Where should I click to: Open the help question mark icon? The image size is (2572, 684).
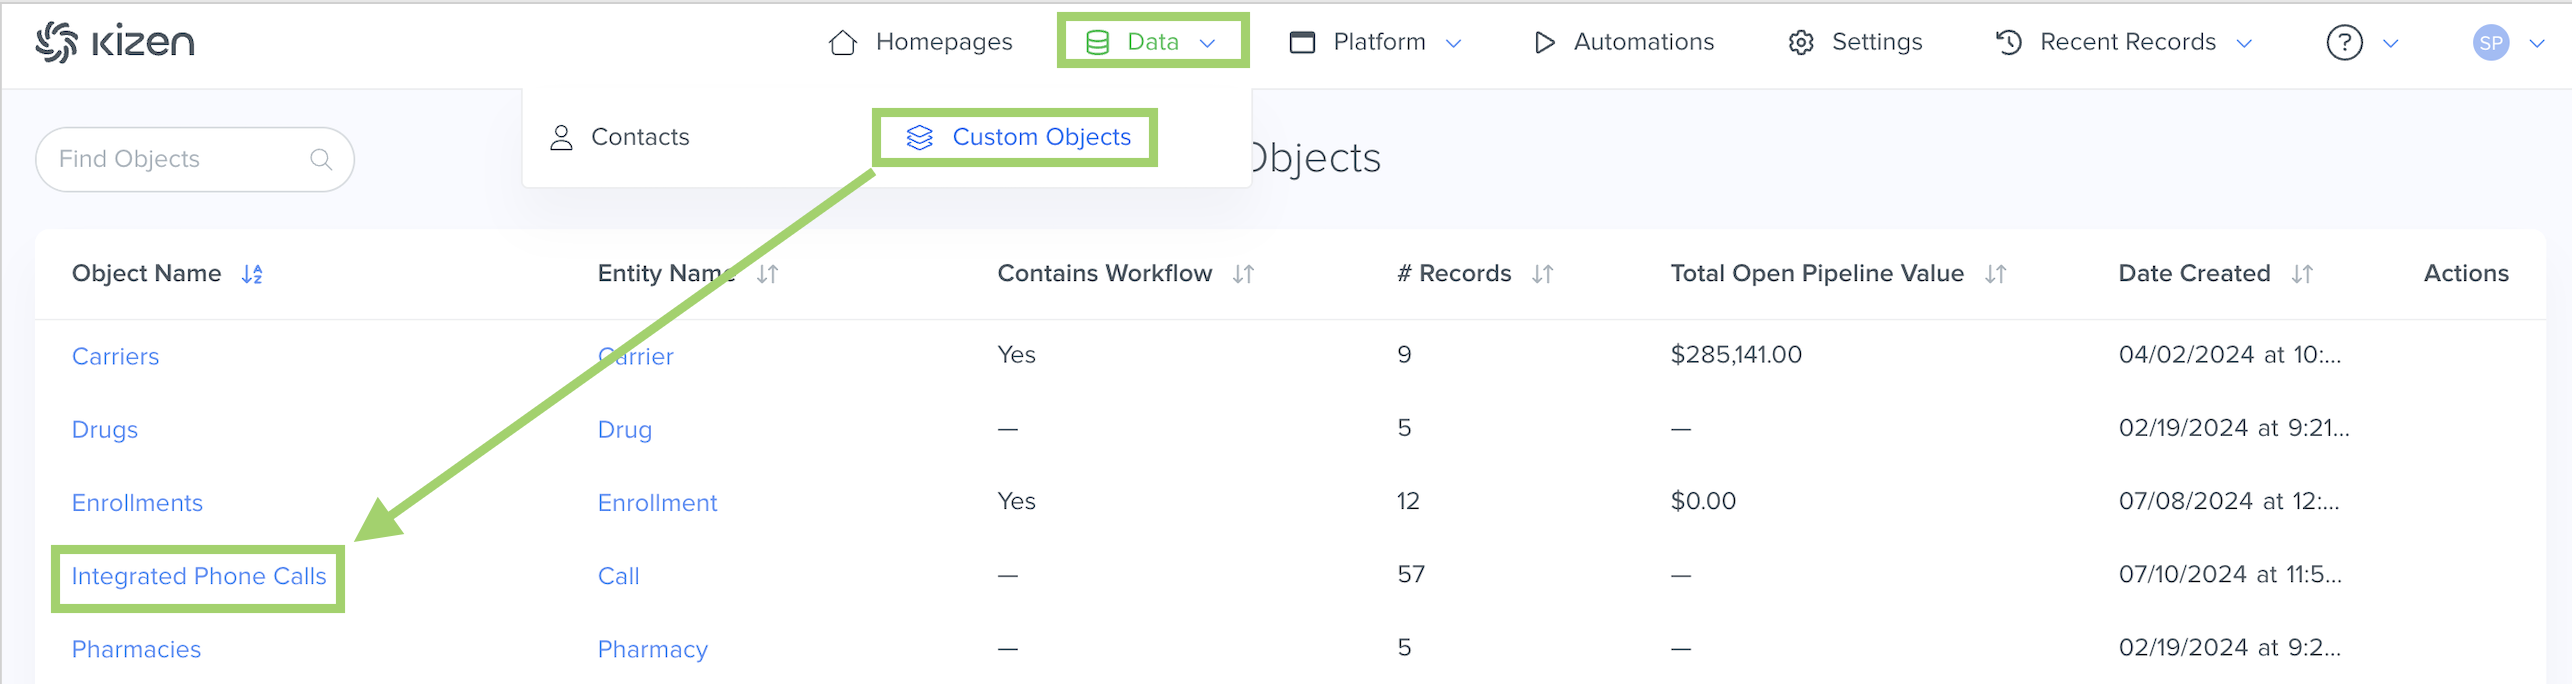point(2344,42)
